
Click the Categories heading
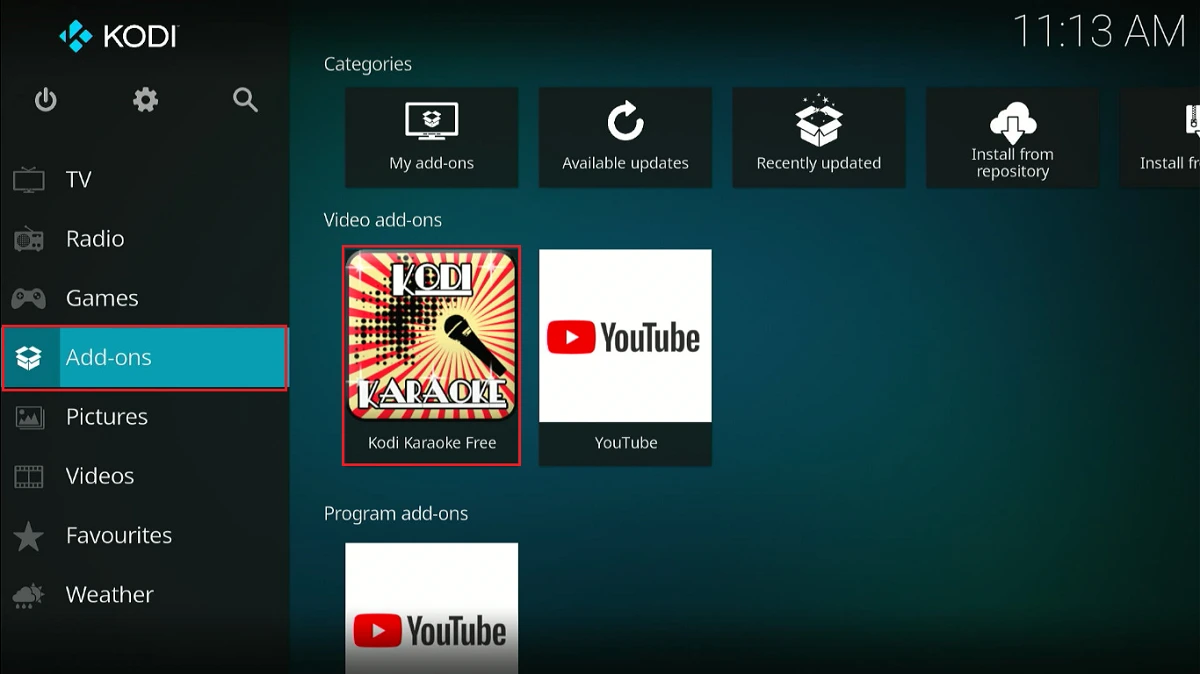[x=368, y=64]
